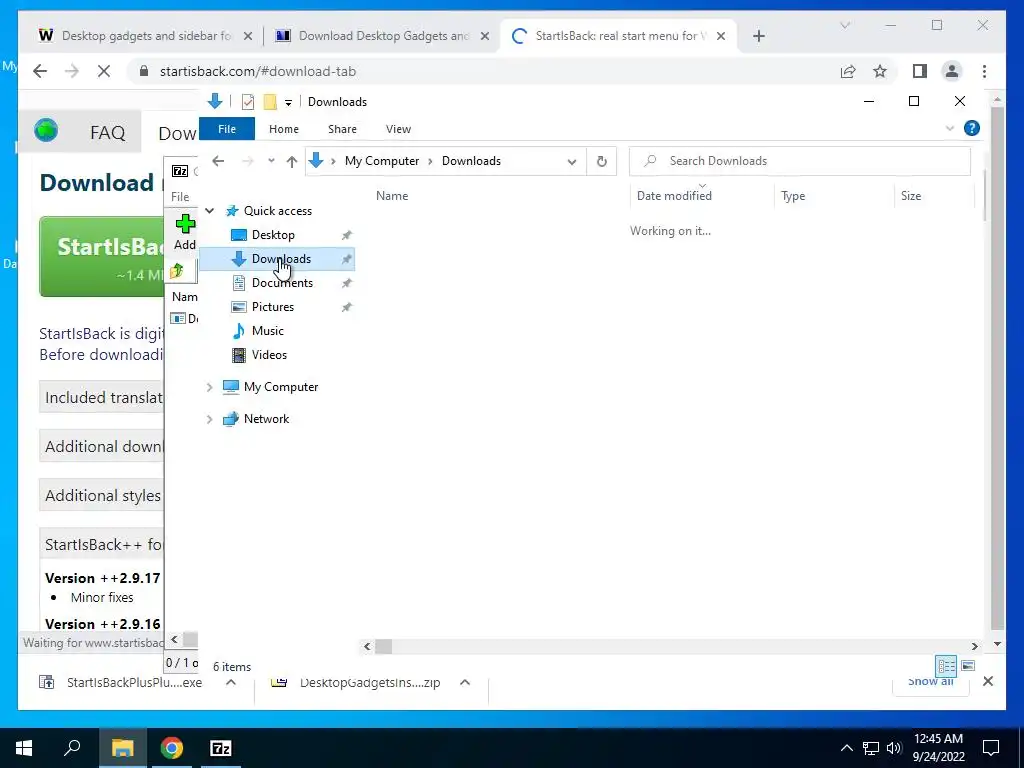This screenshot has height=768, width=1024.
Task: Click the up-folder icon in 7-Zip
Action: click(176, 271)
